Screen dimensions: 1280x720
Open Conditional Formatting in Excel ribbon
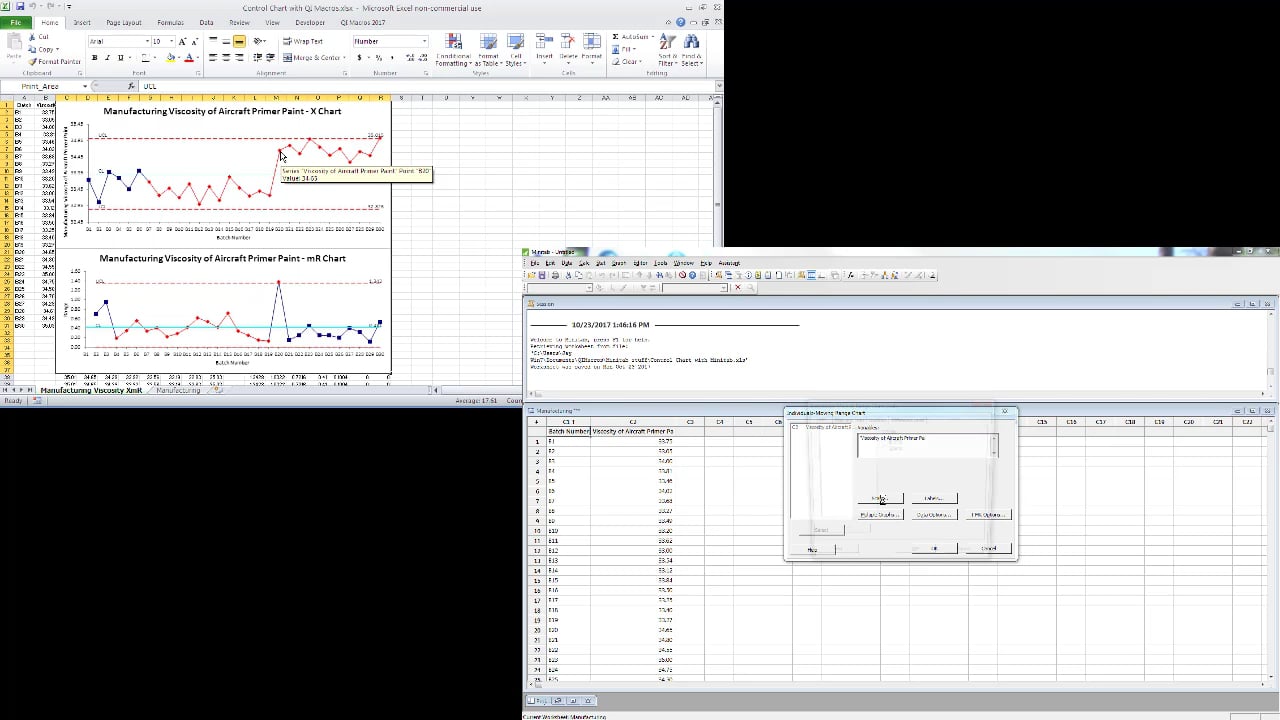click(x=453, y=50)
